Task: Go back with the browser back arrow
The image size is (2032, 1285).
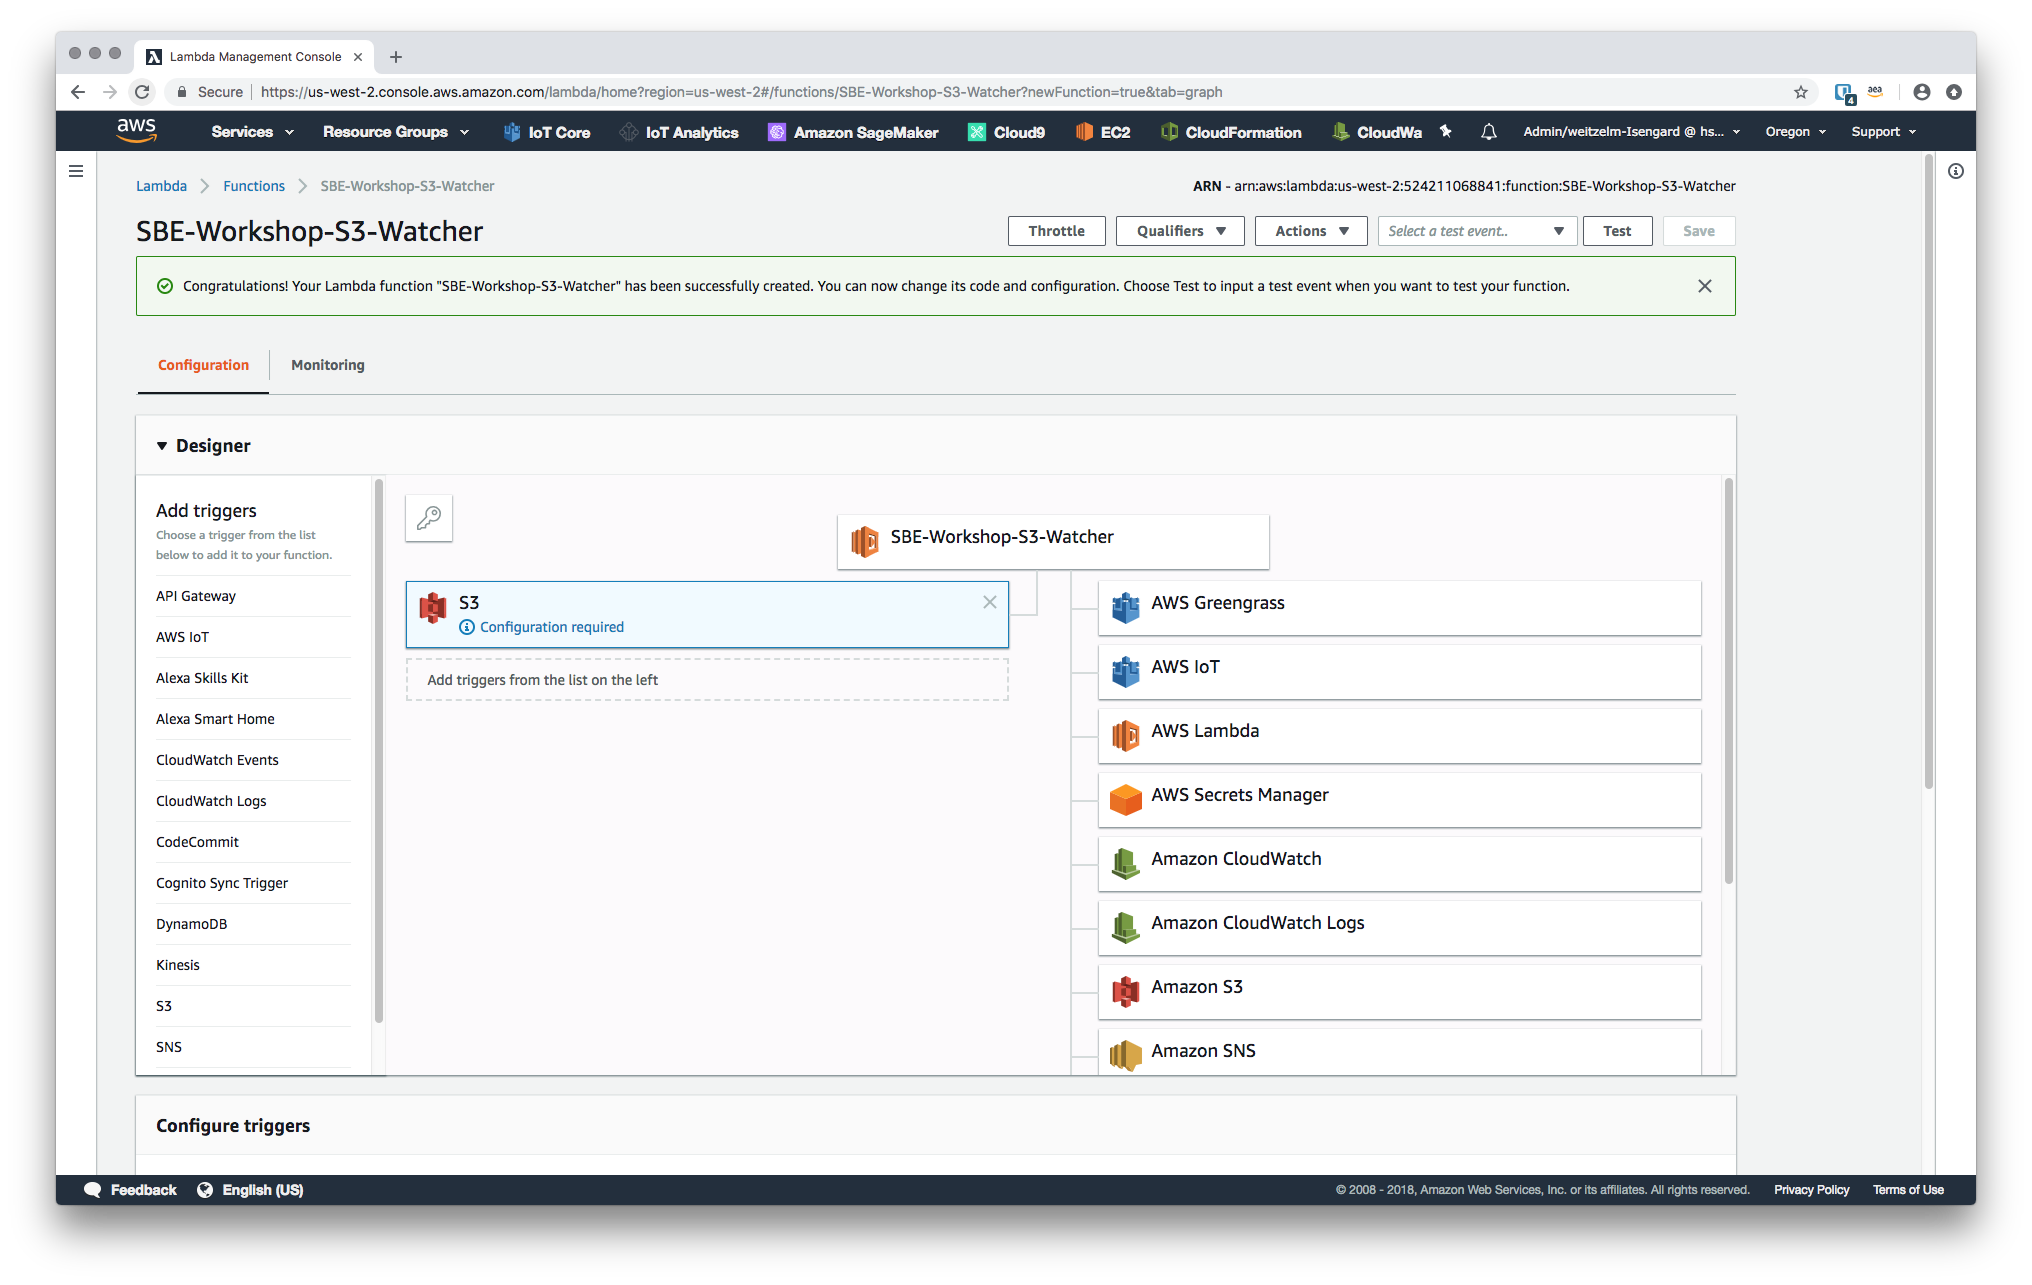Action: tap(78, 92)
